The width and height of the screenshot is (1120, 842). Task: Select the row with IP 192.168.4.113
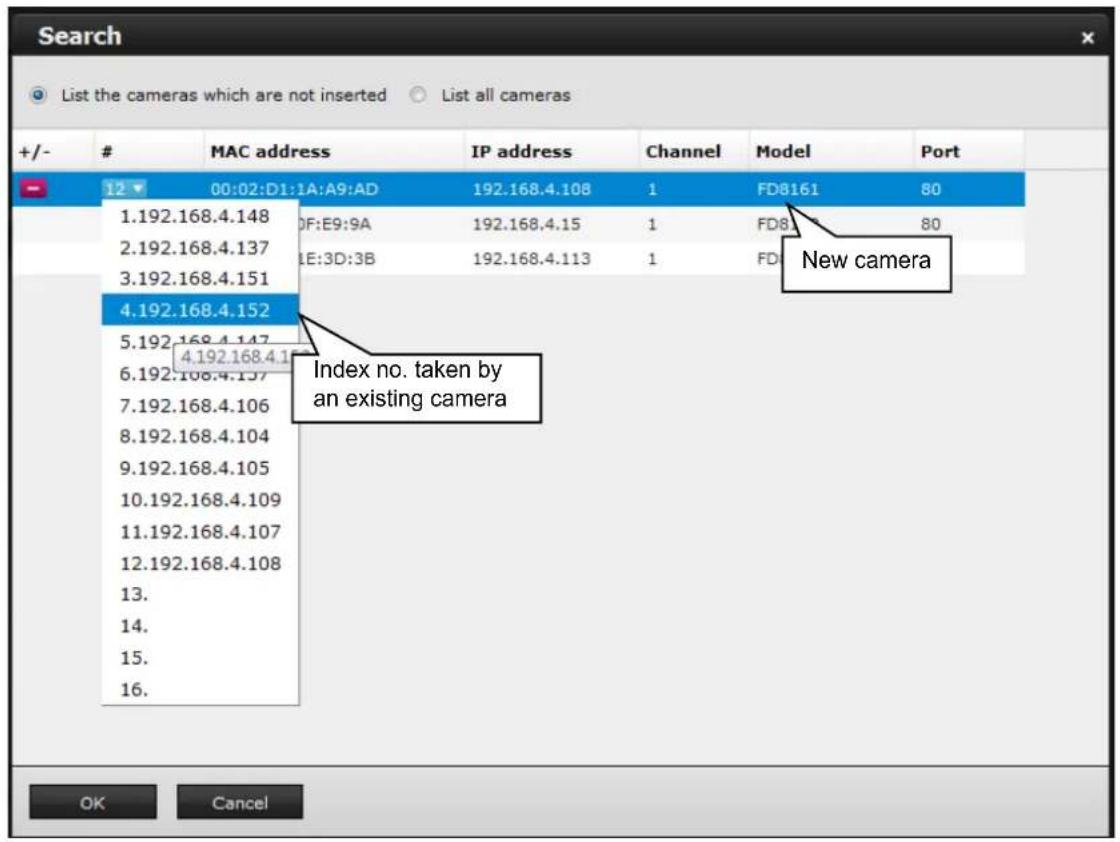tap(519, 259)
